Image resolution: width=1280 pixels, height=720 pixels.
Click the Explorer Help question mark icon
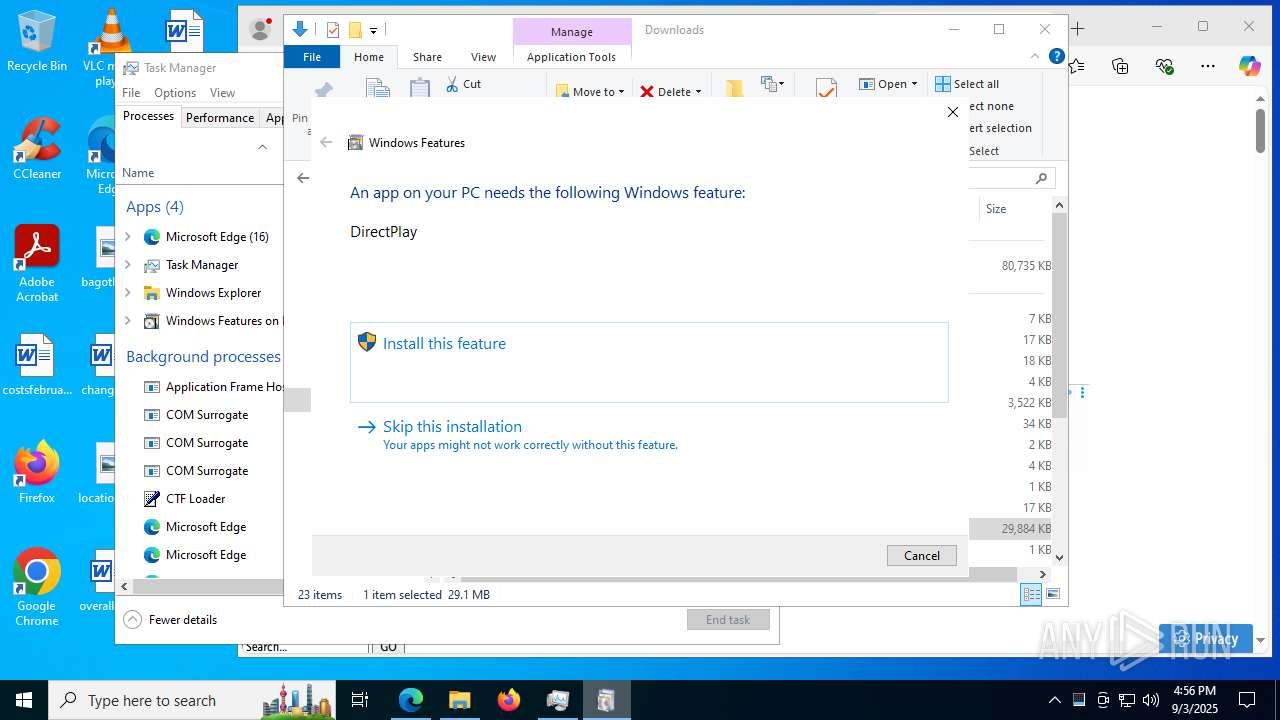pyautogui.click(x=1056, y=56)
